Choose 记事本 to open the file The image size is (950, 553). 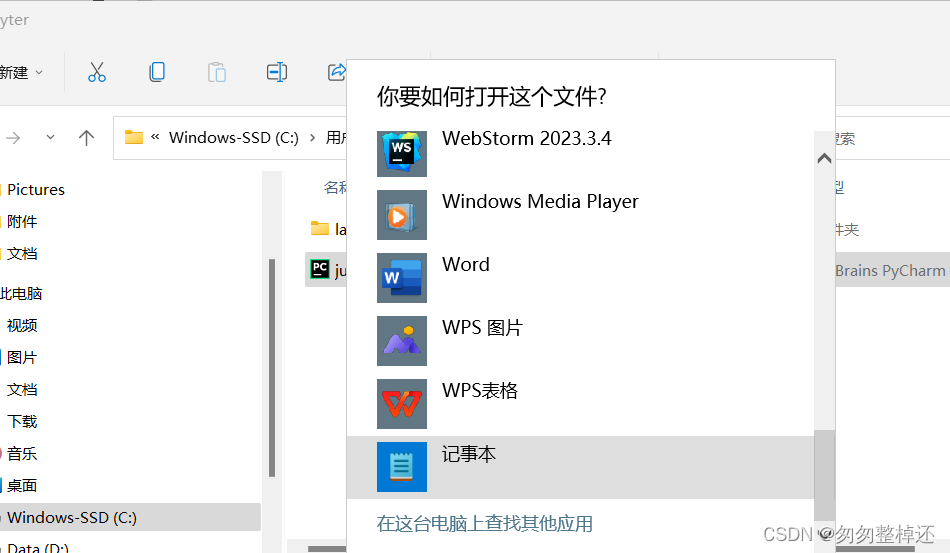[581, 468]
